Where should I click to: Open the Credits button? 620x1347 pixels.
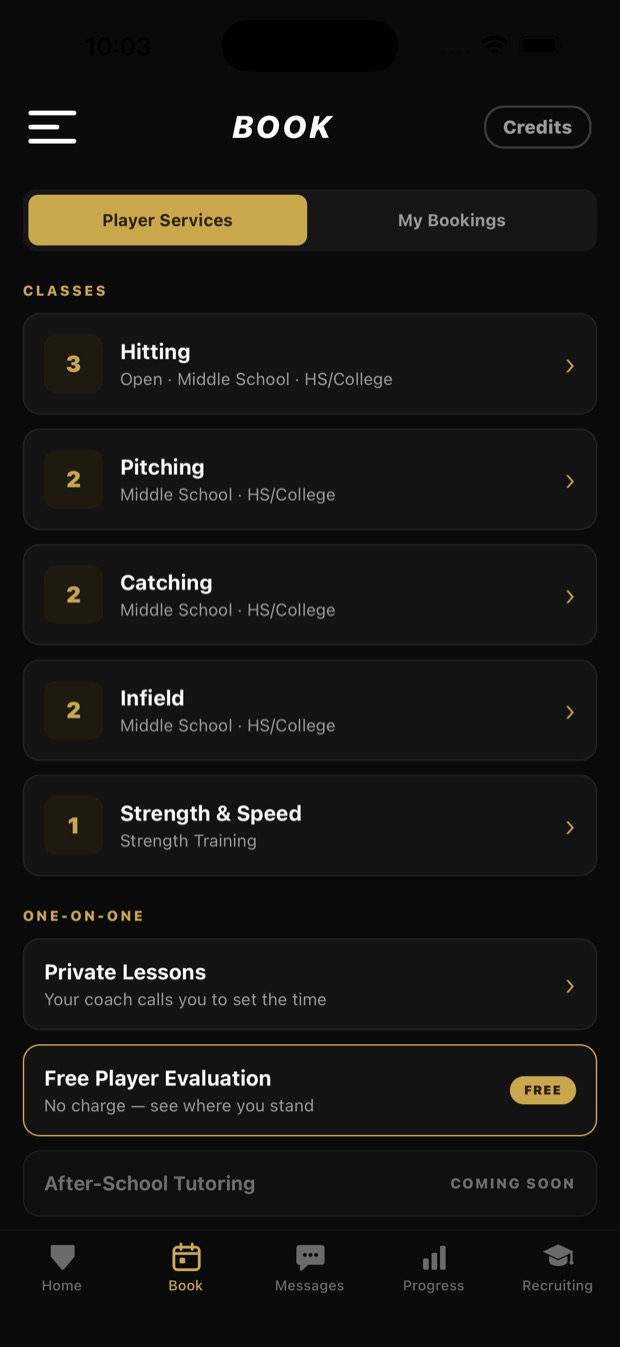pyautogui.click(x=538, y=127)
